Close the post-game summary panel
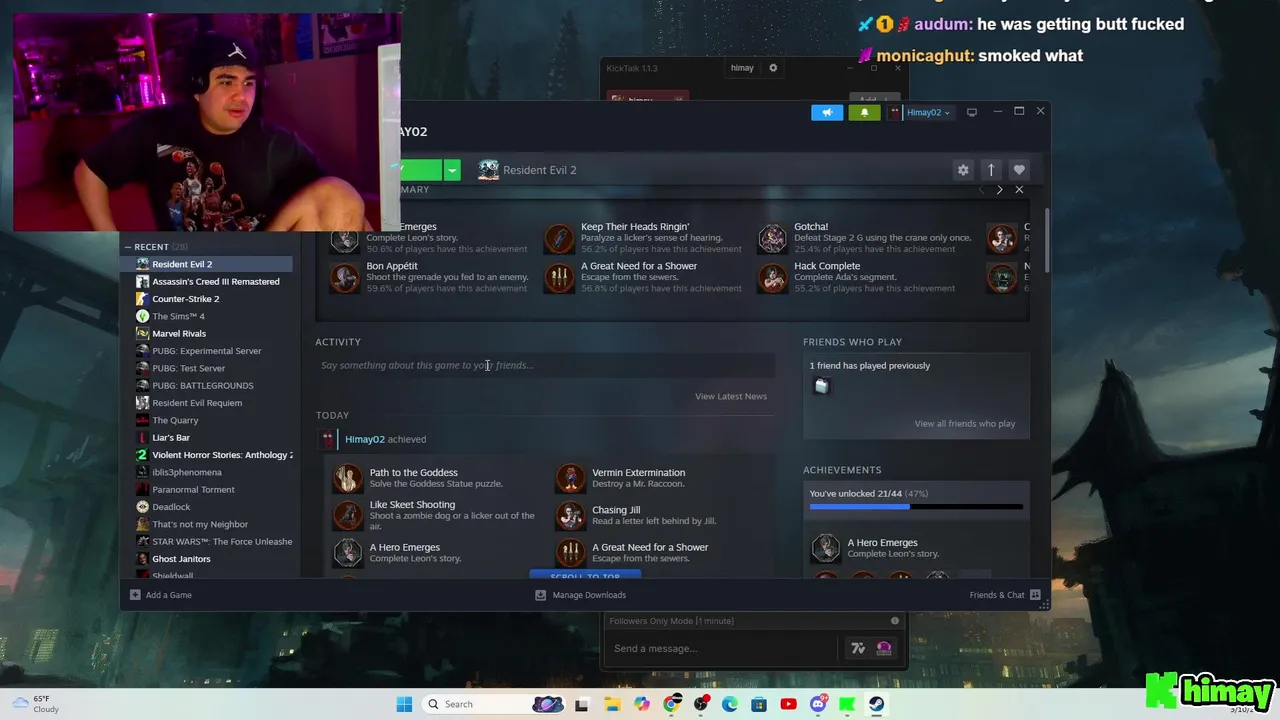The height and width of the screenshot is (720, 1280). (x=1019, y=189)
